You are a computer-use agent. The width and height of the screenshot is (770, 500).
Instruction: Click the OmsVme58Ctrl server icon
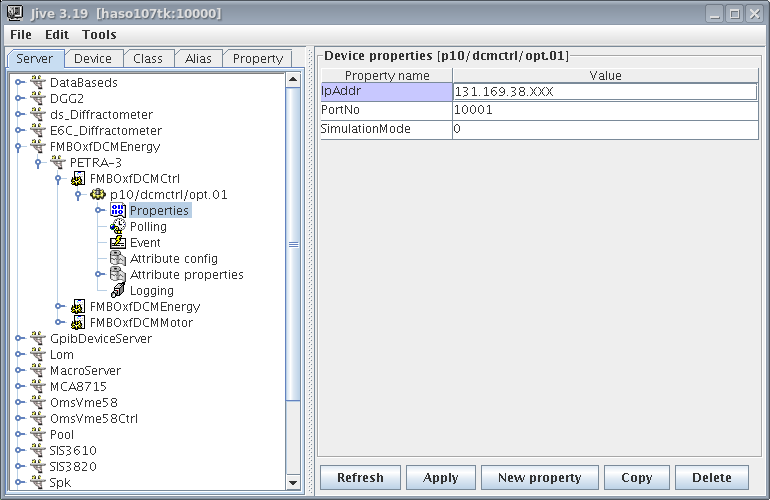point(38,418)
